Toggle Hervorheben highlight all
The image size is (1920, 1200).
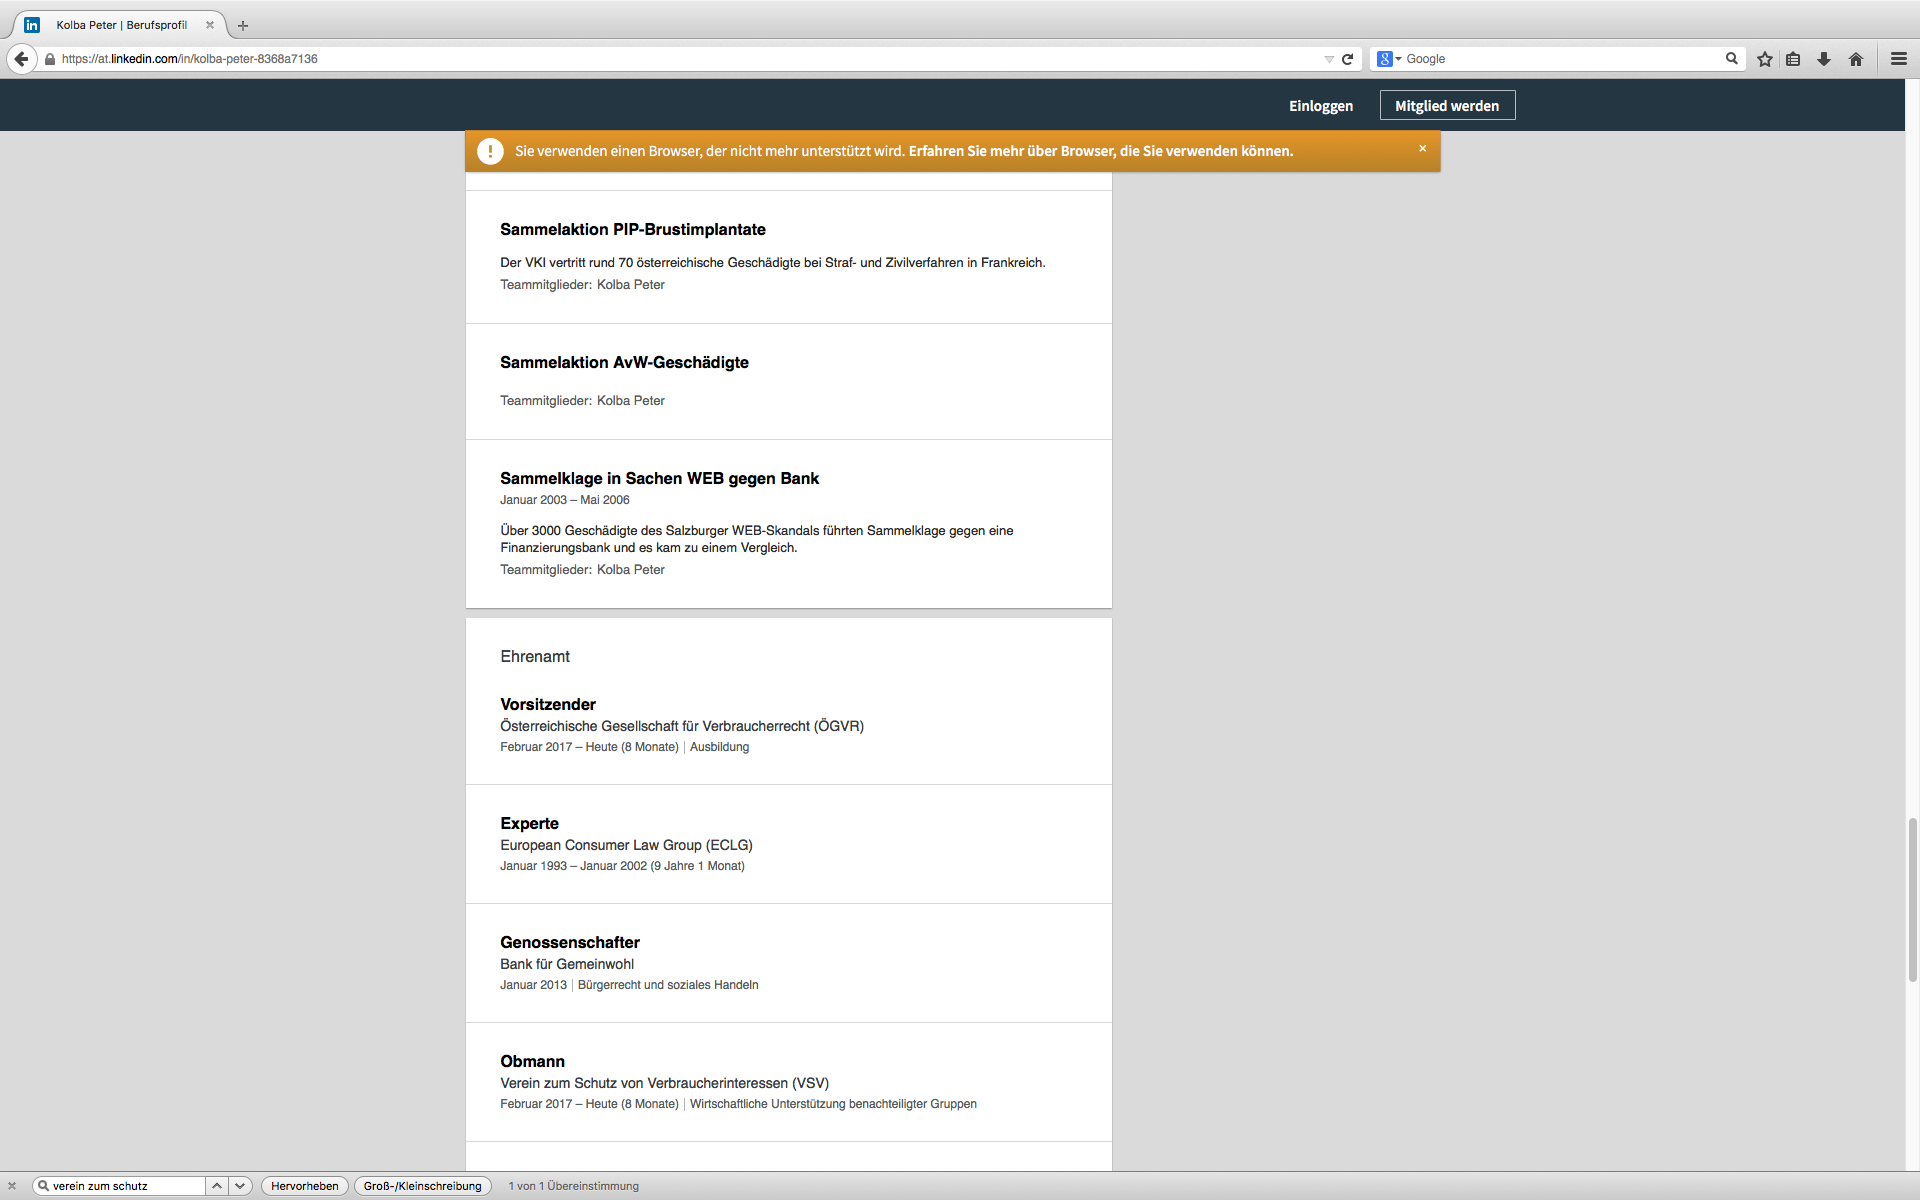coord(305,1186)
